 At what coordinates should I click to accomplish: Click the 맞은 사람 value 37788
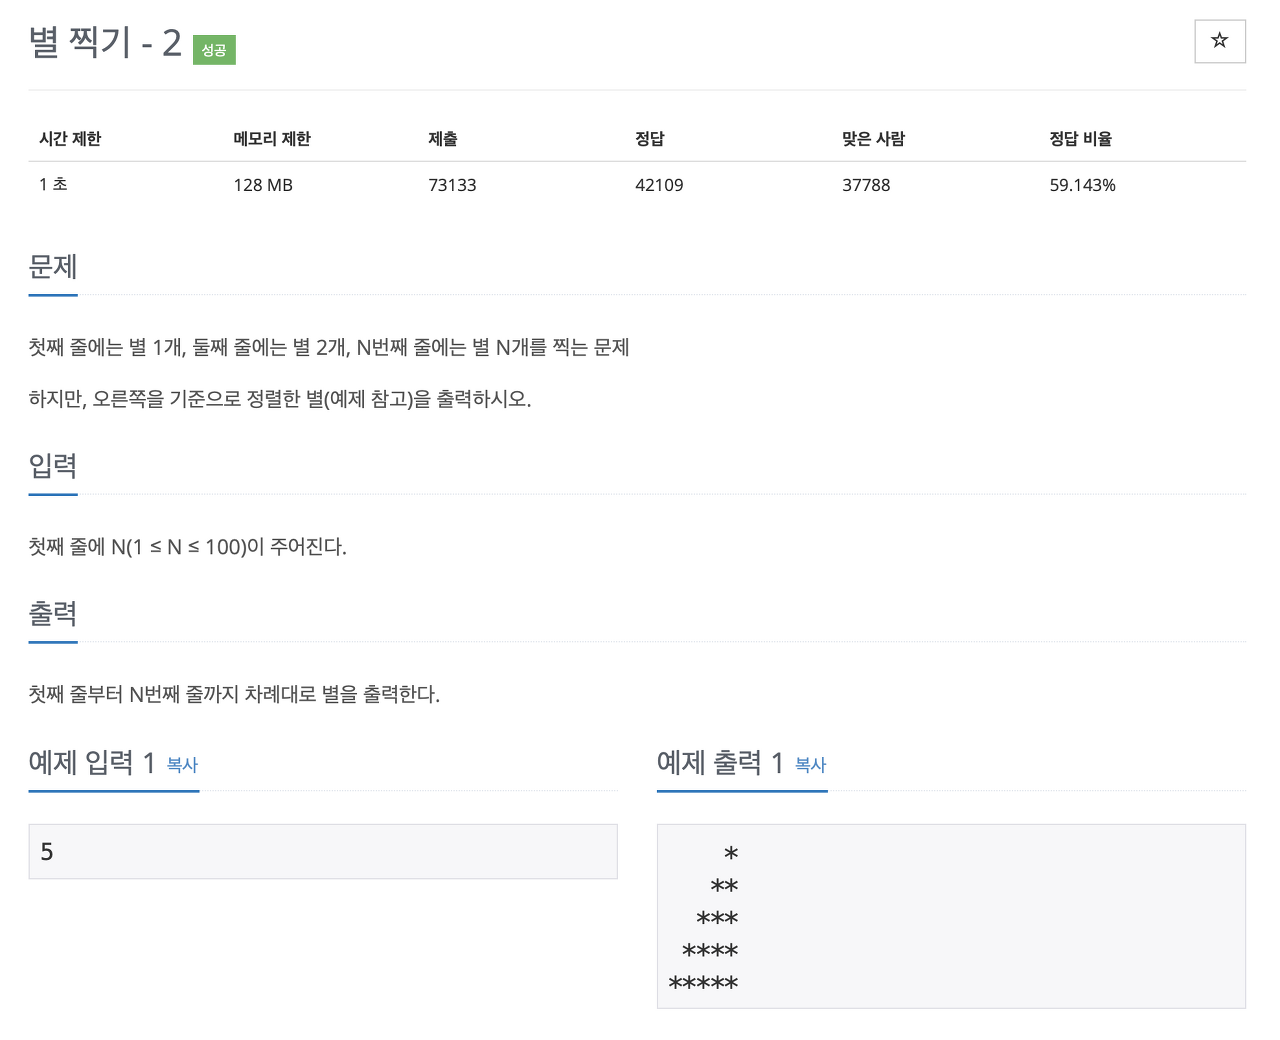pos(866,184)
